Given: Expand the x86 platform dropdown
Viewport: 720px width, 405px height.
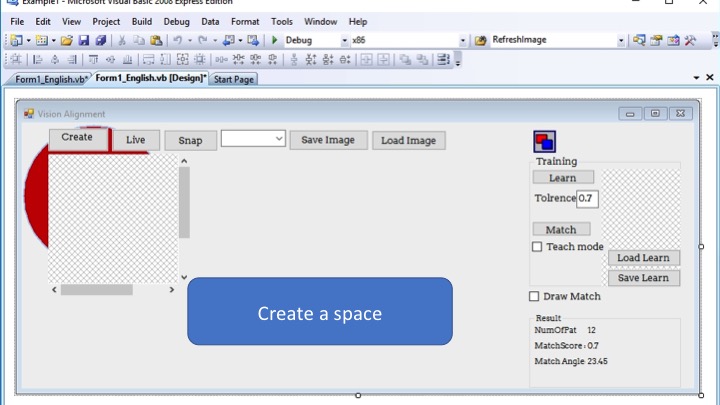Looking at the screenshot, I should point(409,40).
